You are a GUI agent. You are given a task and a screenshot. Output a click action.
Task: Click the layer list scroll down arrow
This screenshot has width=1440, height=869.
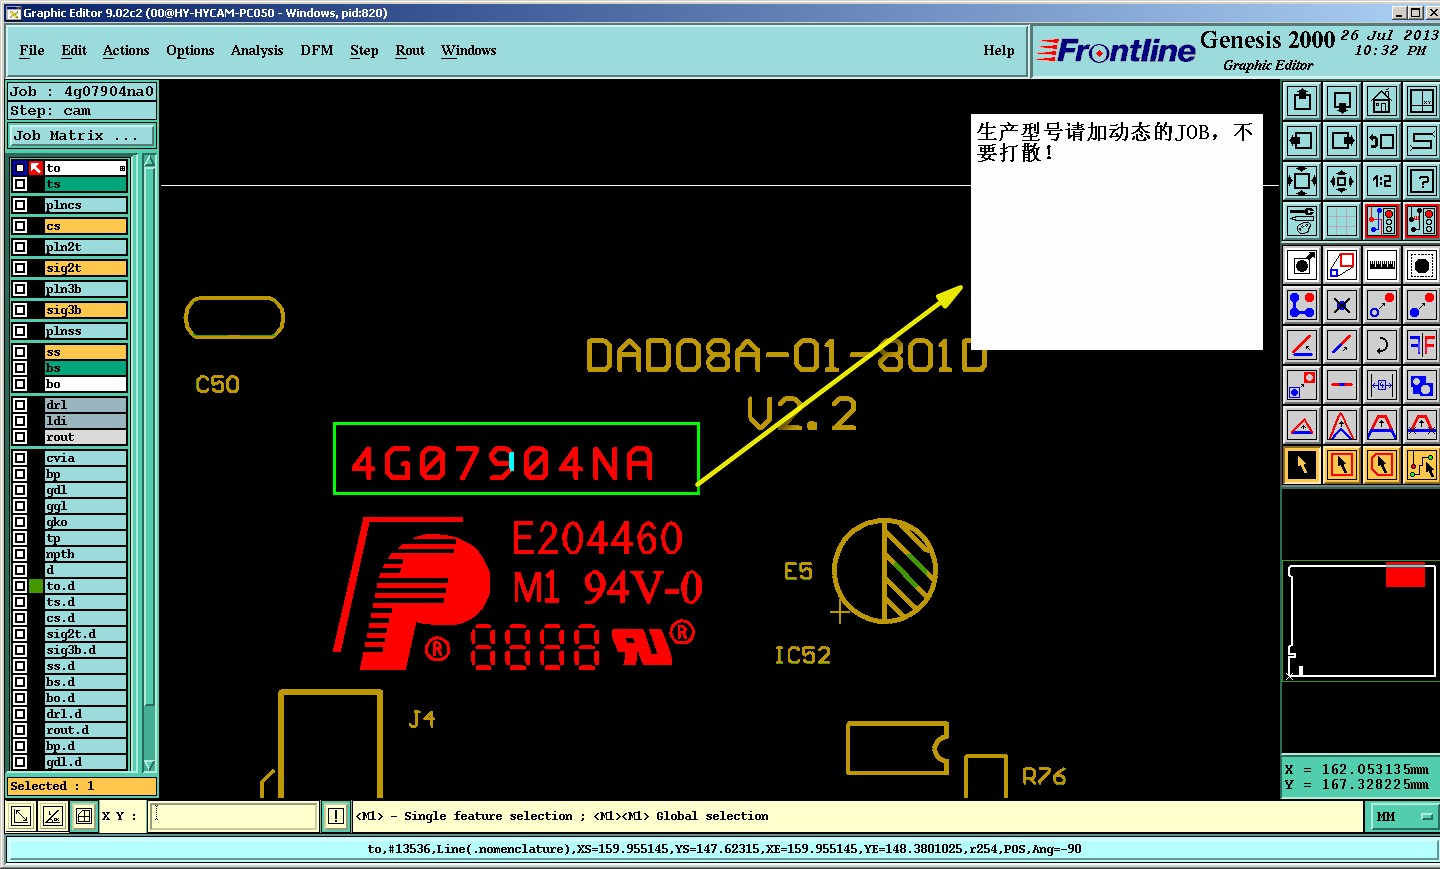coord(149,765)
